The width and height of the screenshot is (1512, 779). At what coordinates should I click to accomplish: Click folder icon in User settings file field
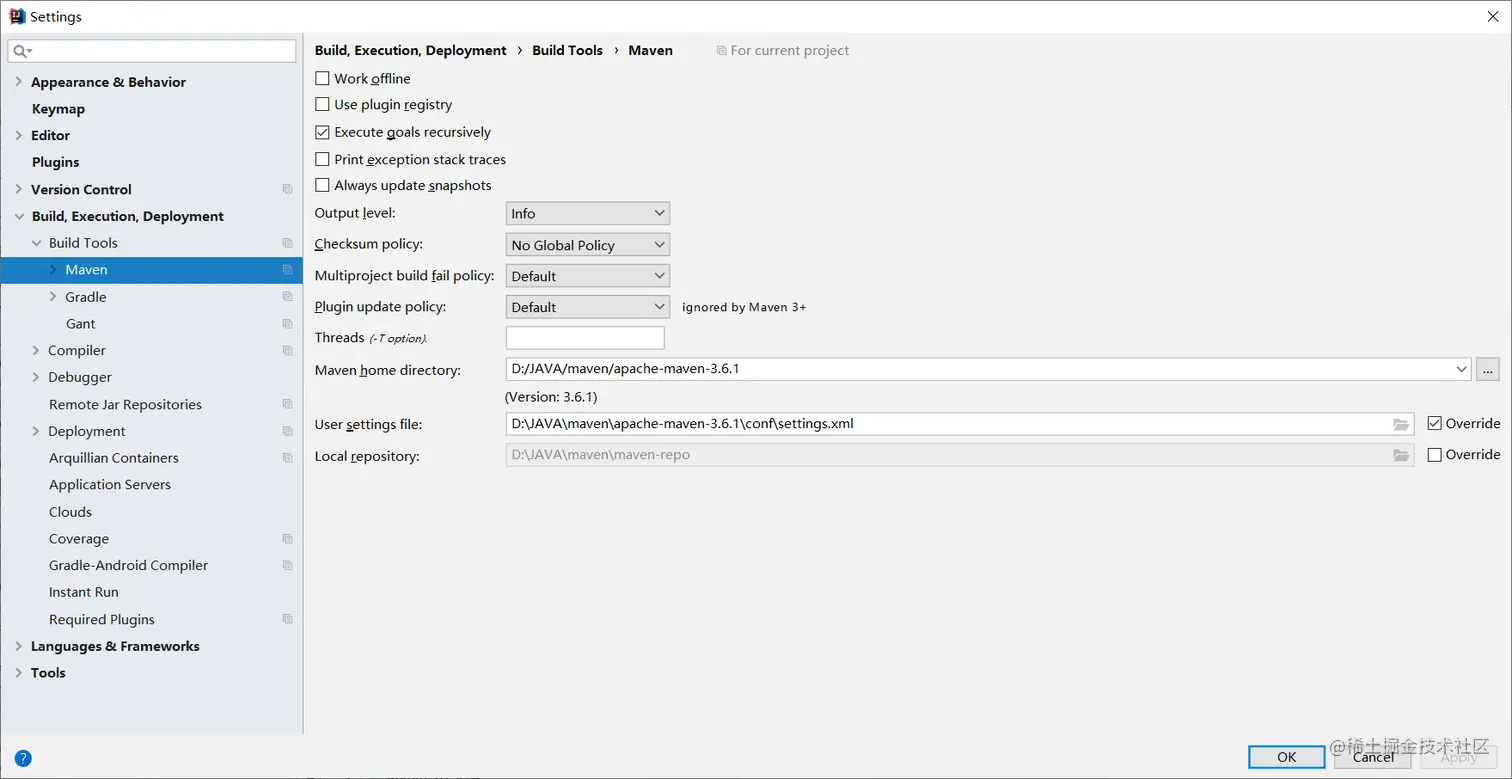click(1401, 424)
